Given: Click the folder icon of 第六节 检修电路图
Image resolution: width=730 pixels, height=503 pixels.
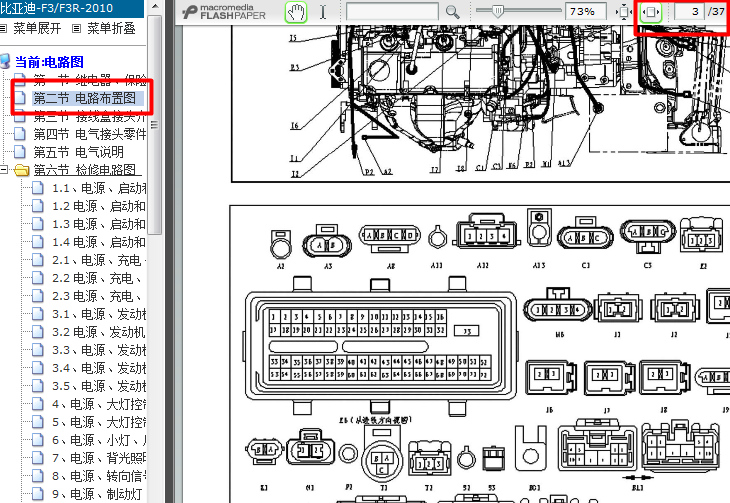Looking at the screenshot, I should click(x=21, y=170).
